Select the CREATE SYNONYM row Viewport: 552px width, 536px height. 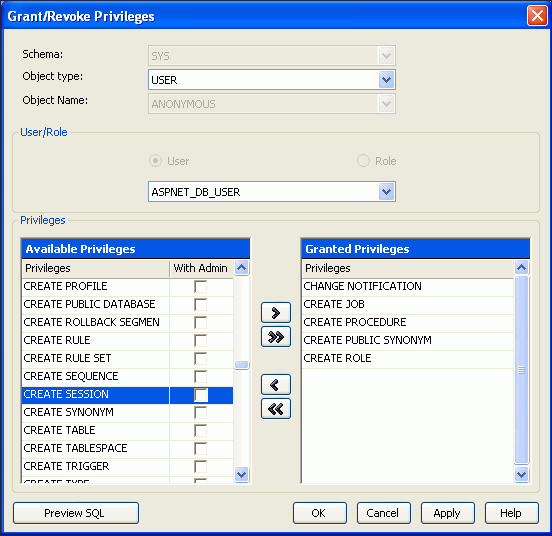96,412
